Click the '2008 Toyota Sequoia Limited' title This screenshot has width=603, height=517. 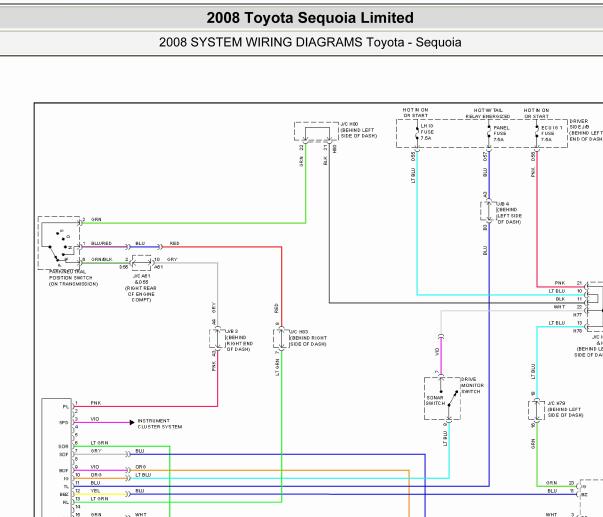coord(310,18)
